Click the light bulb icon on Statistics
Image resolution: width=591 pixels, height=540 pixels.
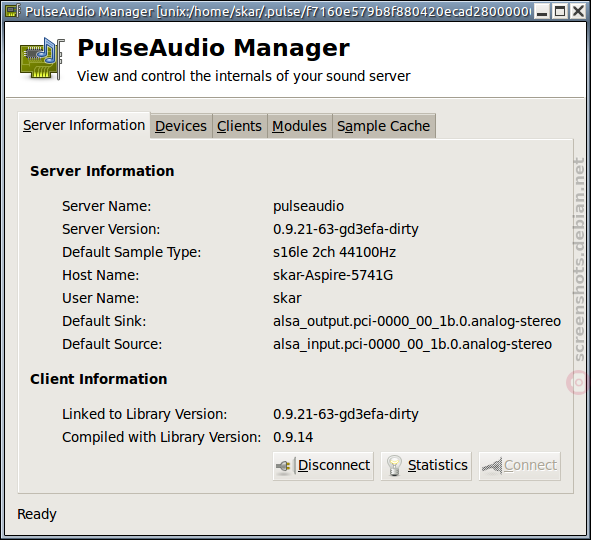coord(394,466)
